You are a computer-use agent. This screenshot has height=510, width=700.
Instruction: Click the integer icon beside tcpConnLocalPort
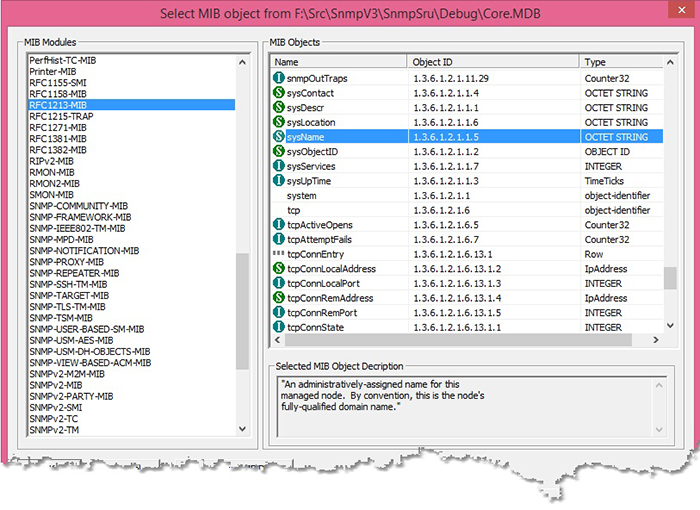click(x=279, y=283)
